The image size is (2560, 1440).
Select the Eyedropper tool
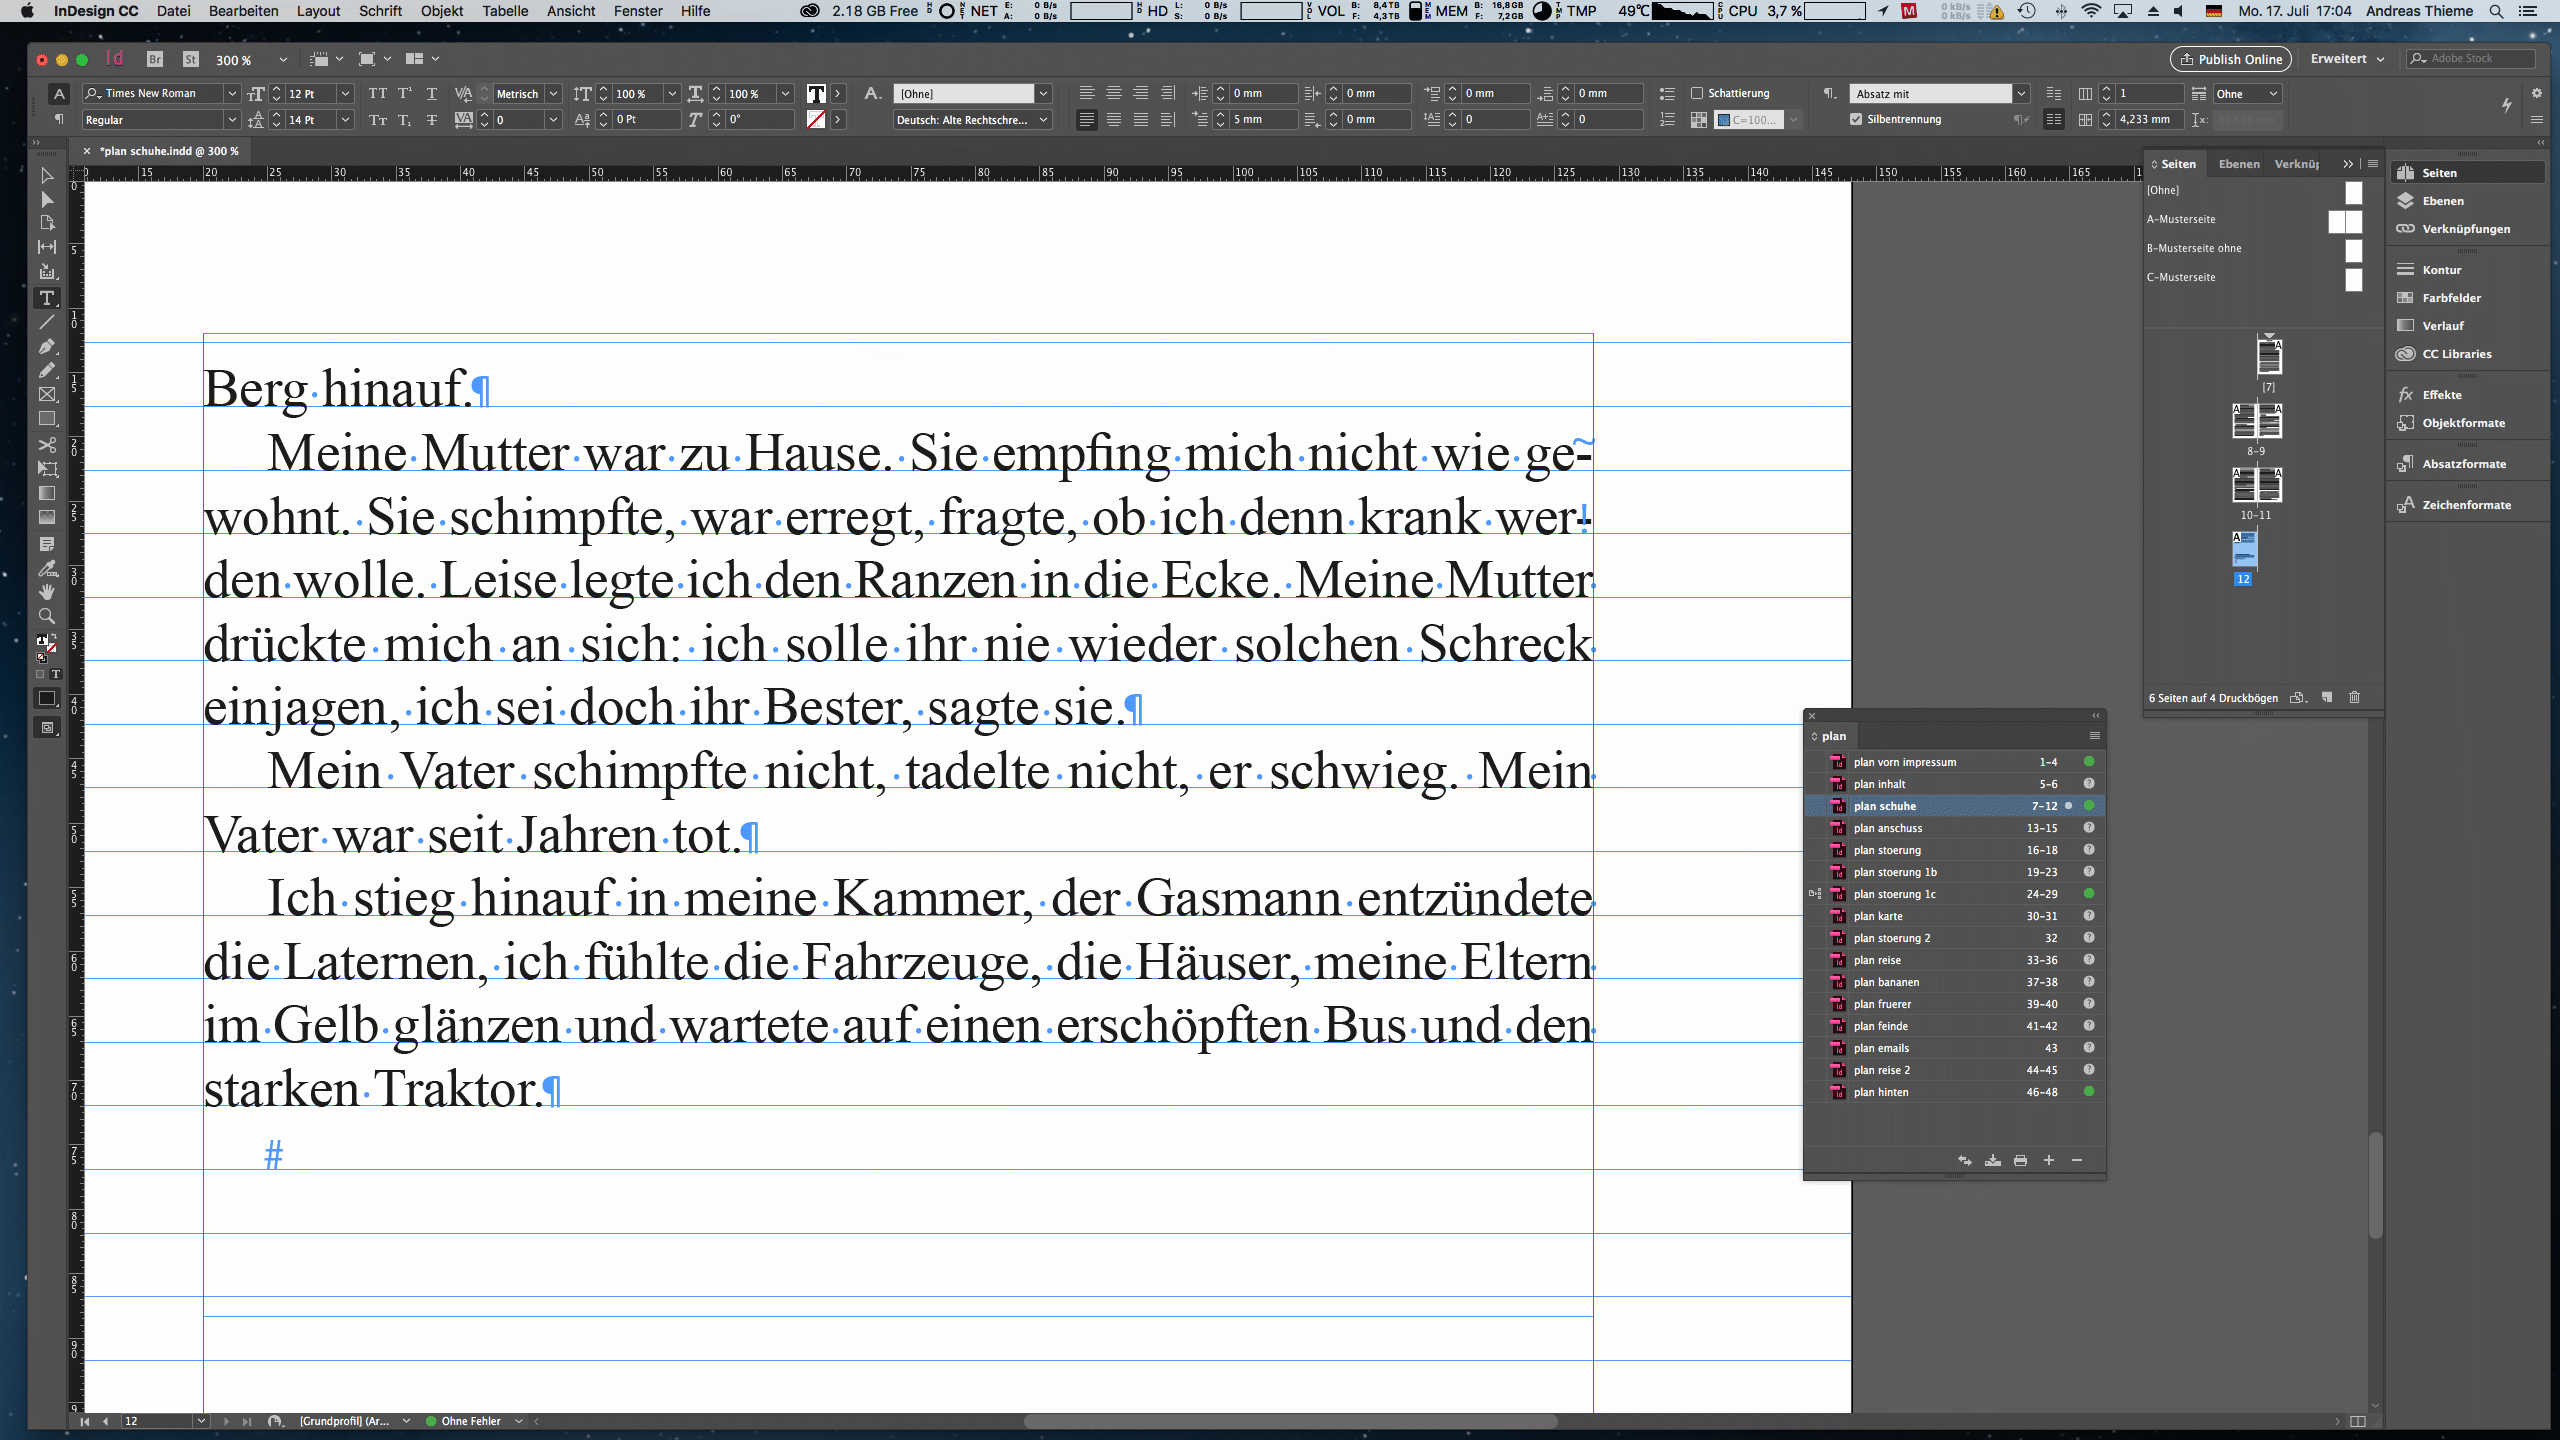click(46, 568)
